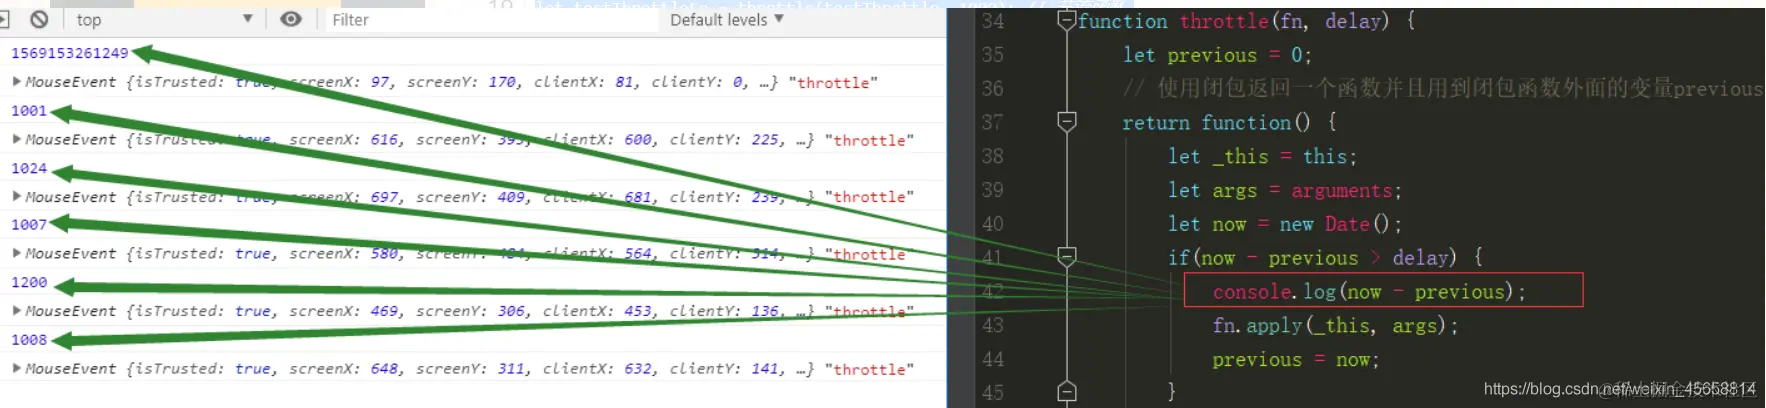
Task: Select console output 1008
Action: [29, 340]
